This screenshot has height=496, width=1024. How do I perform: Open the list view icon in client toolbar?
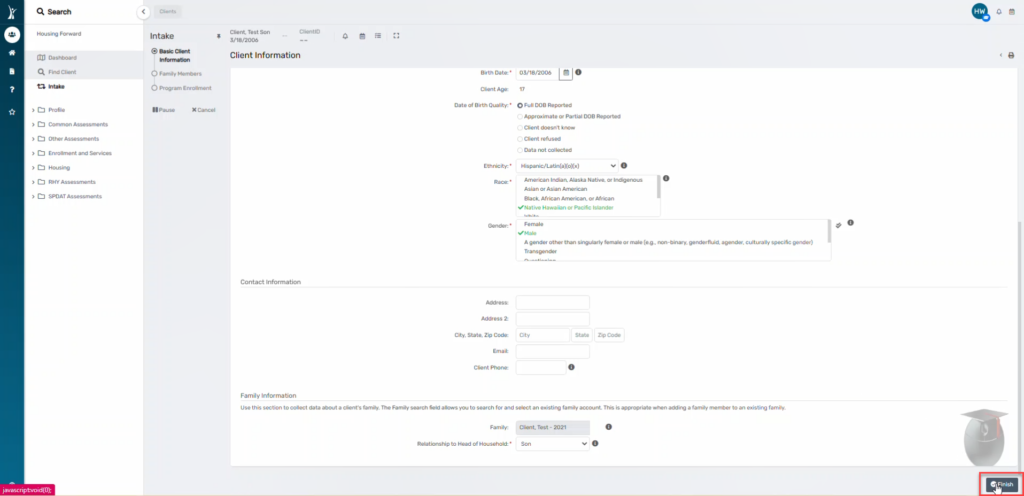tap(378, 36)
